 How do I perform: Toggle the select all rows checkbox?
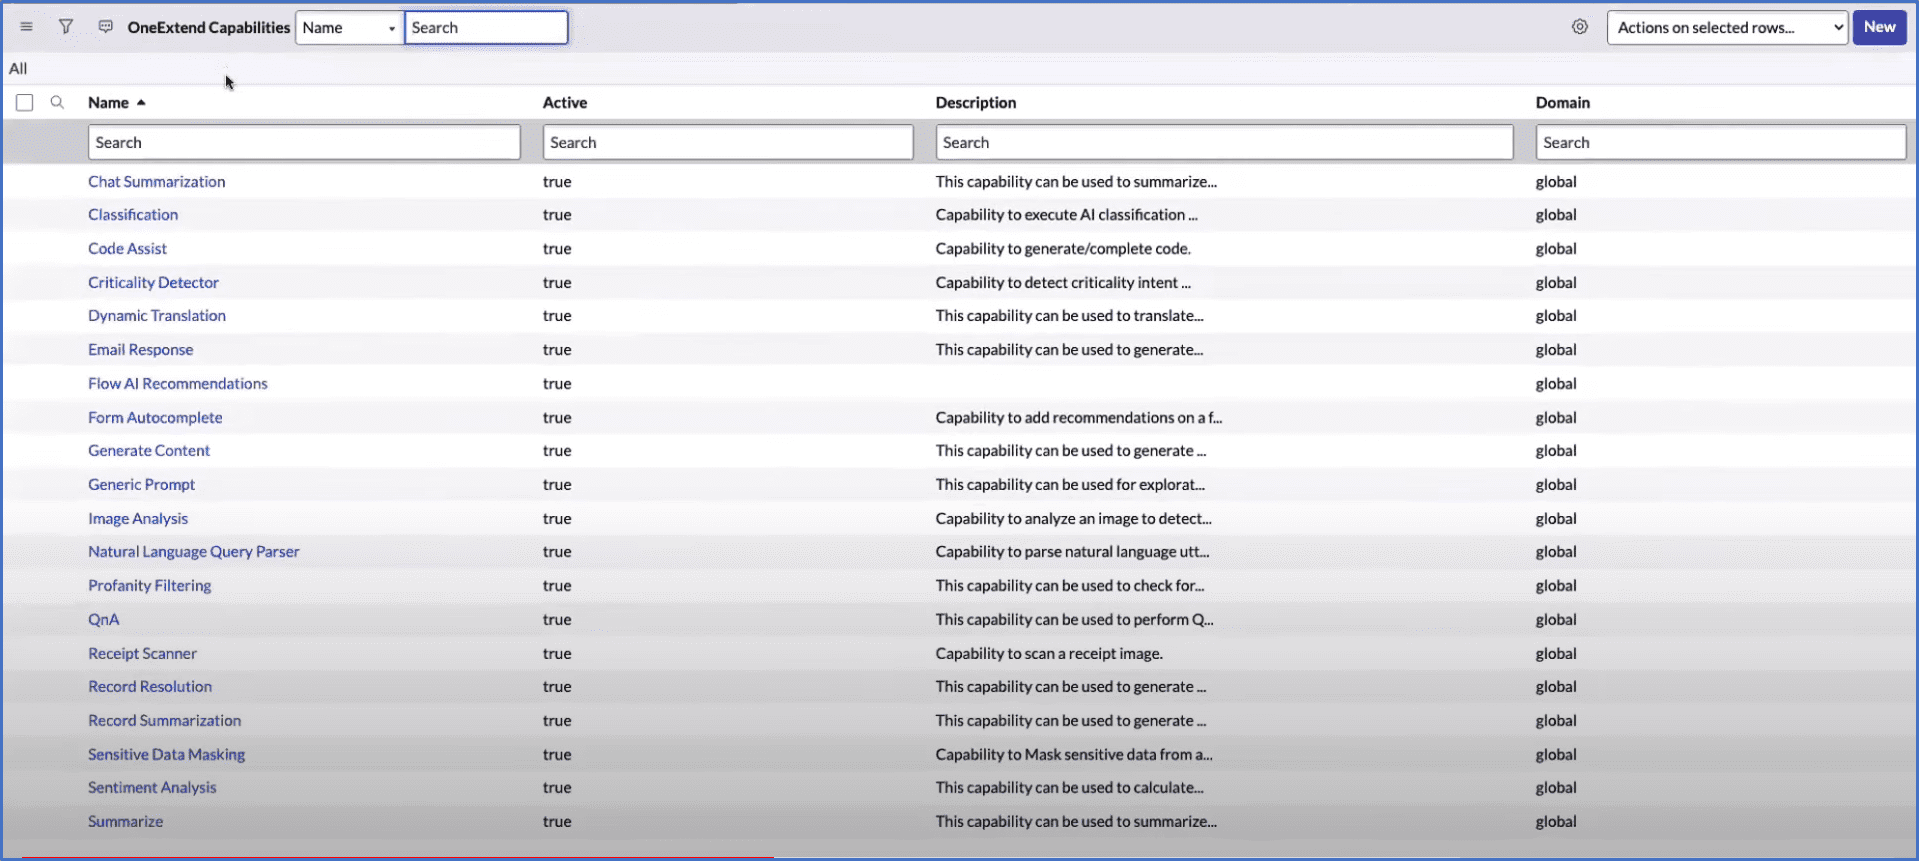(x=25, y=102)
